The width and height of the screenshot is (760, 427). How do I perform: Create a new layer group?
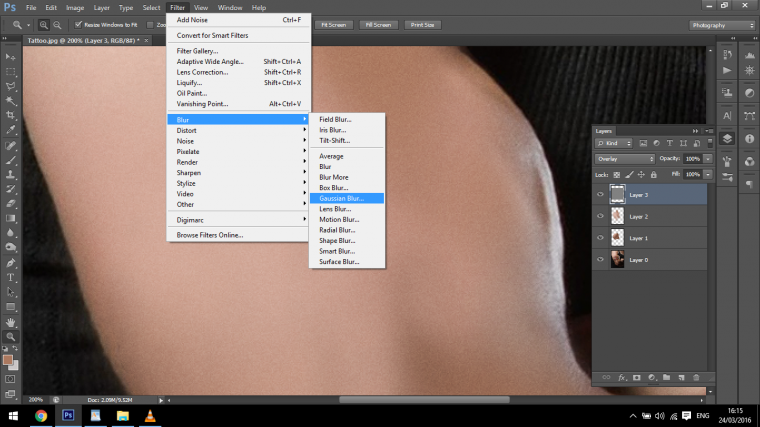click(666, 378)
